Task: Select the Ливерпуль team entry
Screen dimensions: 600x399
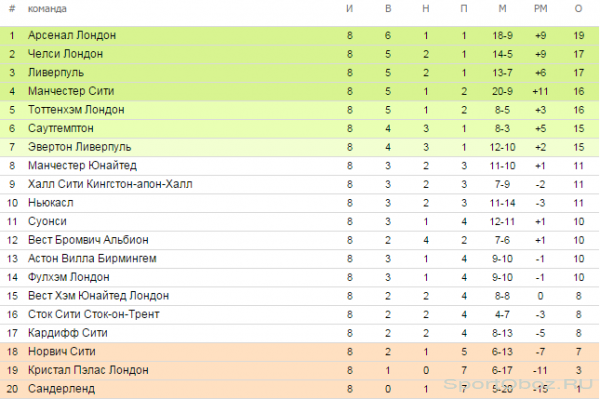Action: tap(55, 73)
